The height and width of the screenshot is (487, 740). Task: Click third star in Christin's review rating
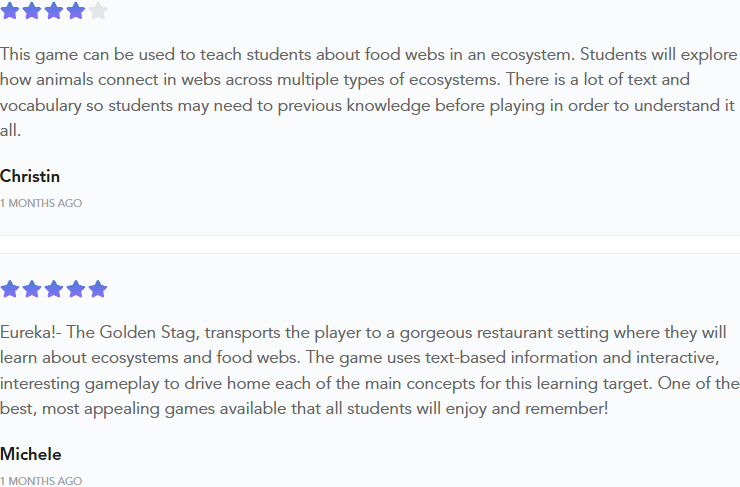coord(54,10)
